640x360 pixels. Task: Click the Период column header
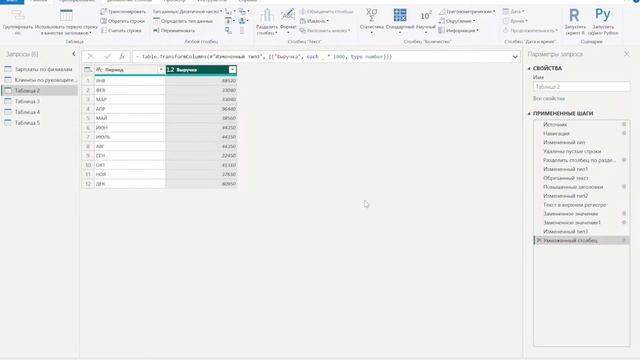[x=127, y=70]
